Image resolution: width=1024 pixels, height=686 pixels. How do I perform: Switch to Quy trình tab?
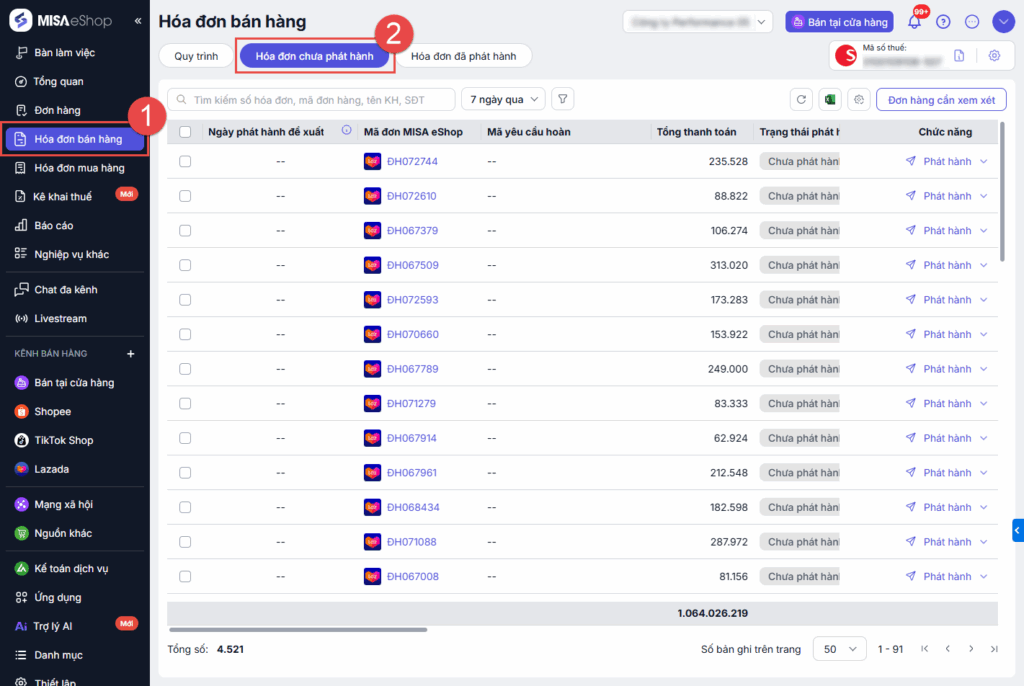[x=196, y=56]
